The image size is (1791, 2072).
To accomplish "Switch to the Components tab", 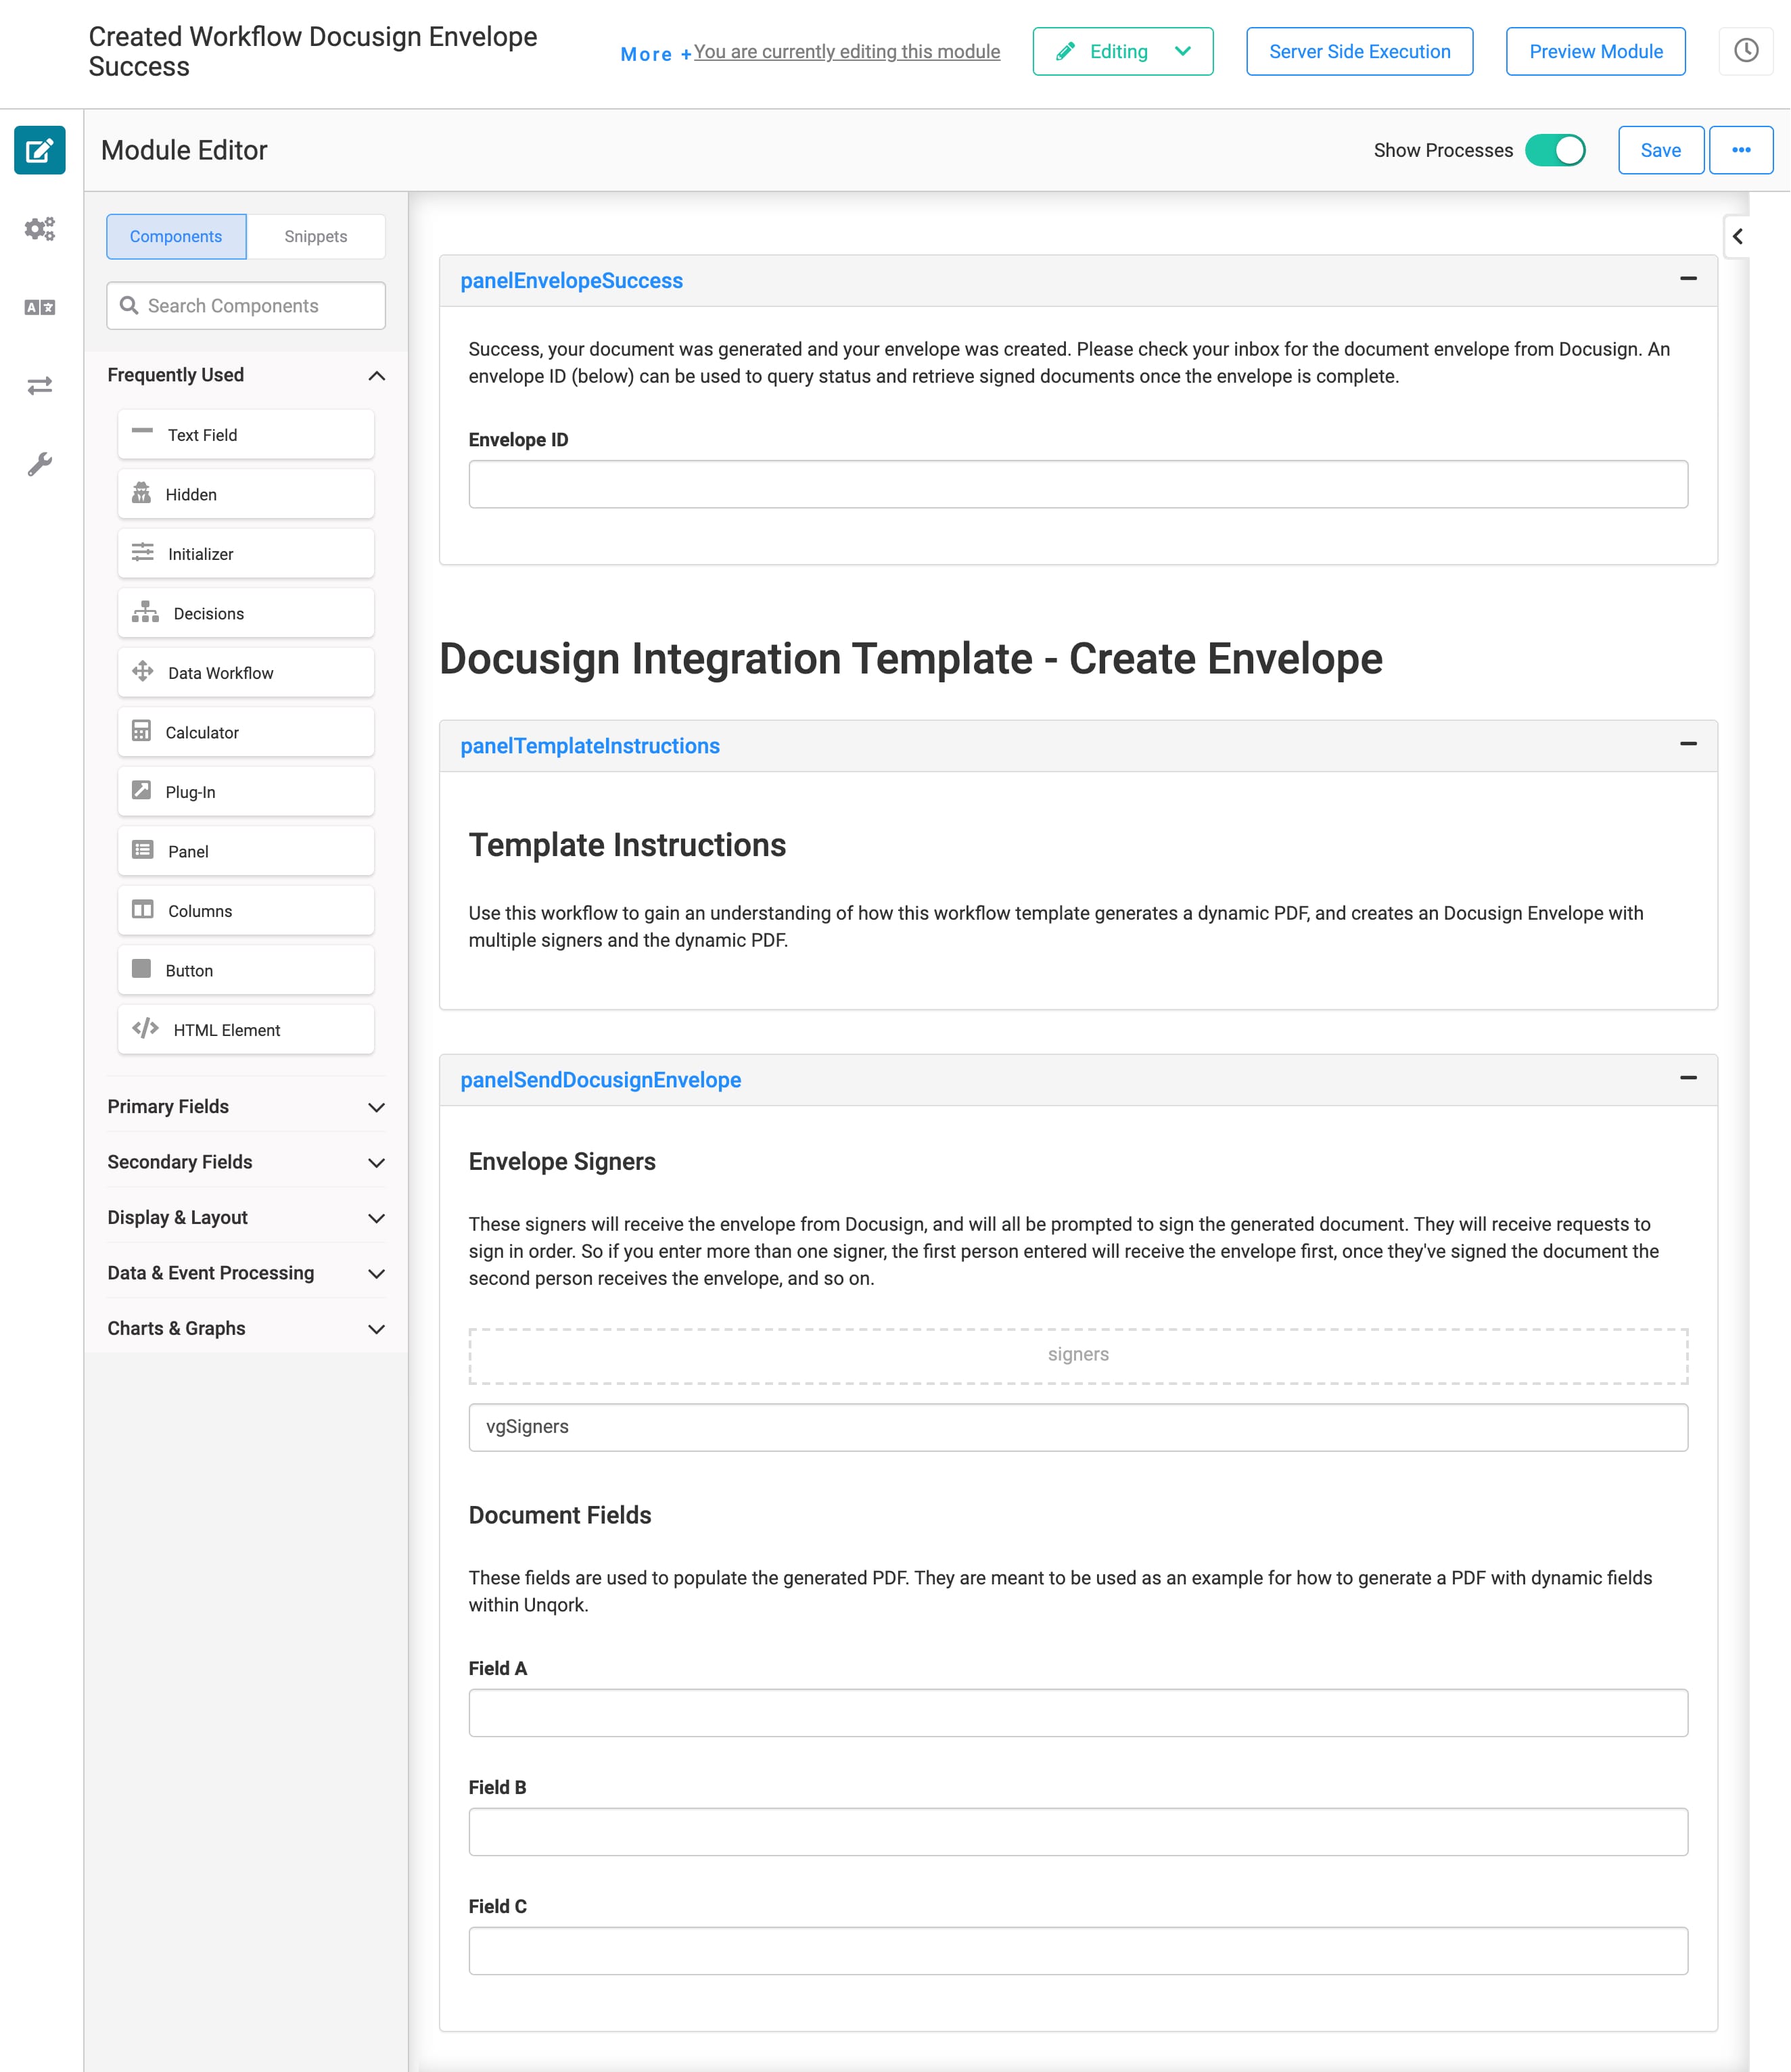I will [176, 236].
